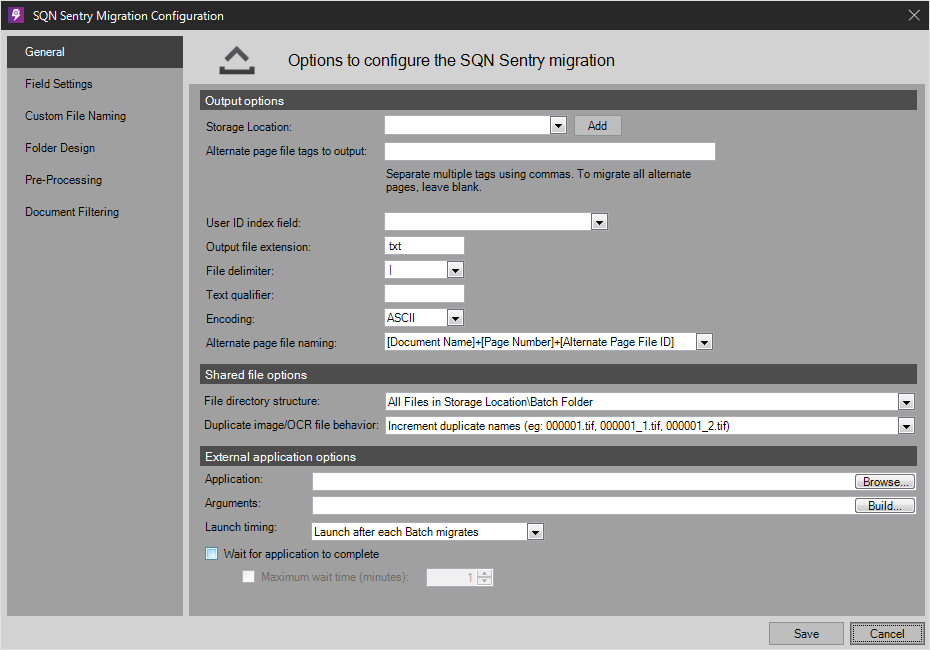Click the 'Options to configure the SQN Sentry migration' heading
Image resolution: width=930 pixels, height=650 pixels.
tap(451, 60)
